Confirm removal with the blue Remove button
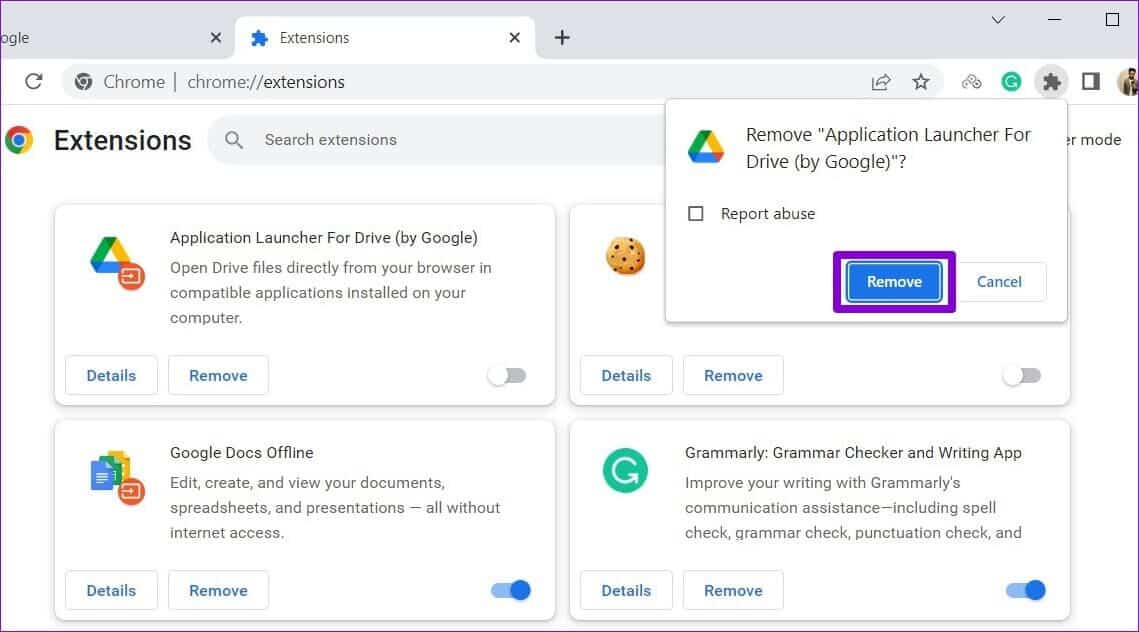1139x632 pixels. click(x=894, y=282)
